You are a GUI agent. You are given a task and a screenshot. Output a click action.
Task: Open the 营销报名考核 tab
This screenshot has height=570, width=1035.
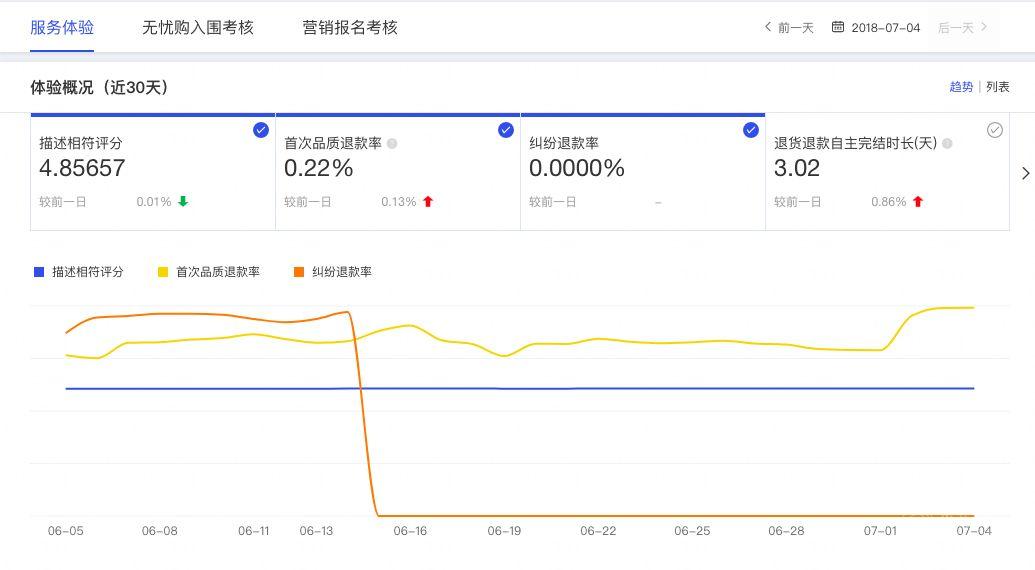(350, 28)
